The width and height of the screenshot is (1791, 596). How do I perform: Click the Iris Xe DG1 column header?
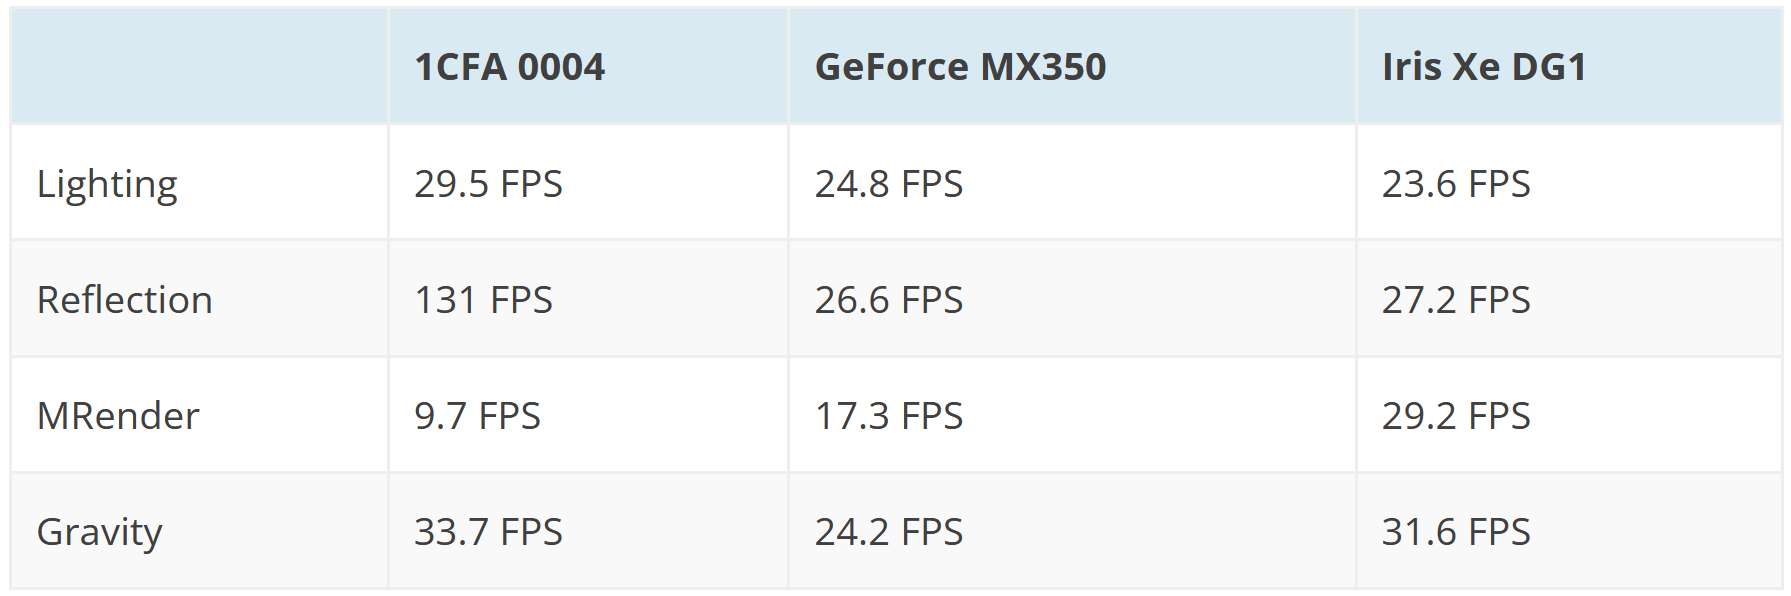1484,67
